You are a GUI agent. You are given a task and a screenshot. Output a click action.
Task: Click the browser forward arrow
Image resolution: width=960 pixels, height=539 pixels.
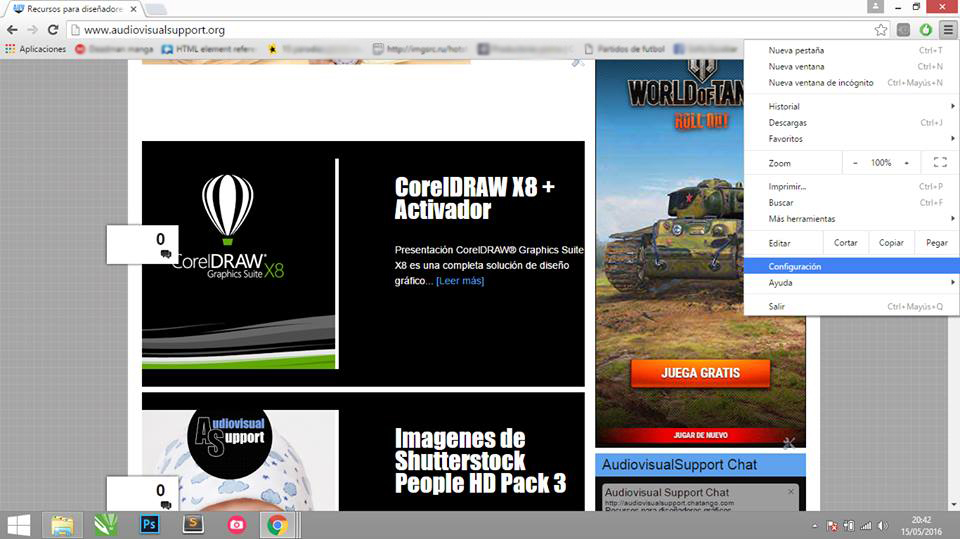click(32, 29)
